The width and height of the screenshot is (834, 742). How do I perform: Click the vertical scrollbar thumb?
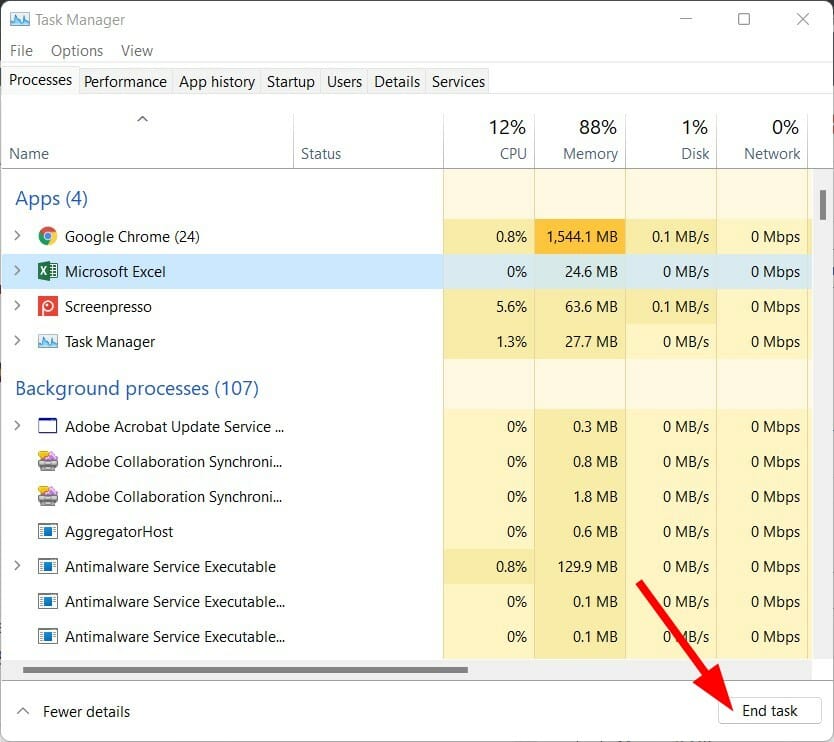[823, 205]
